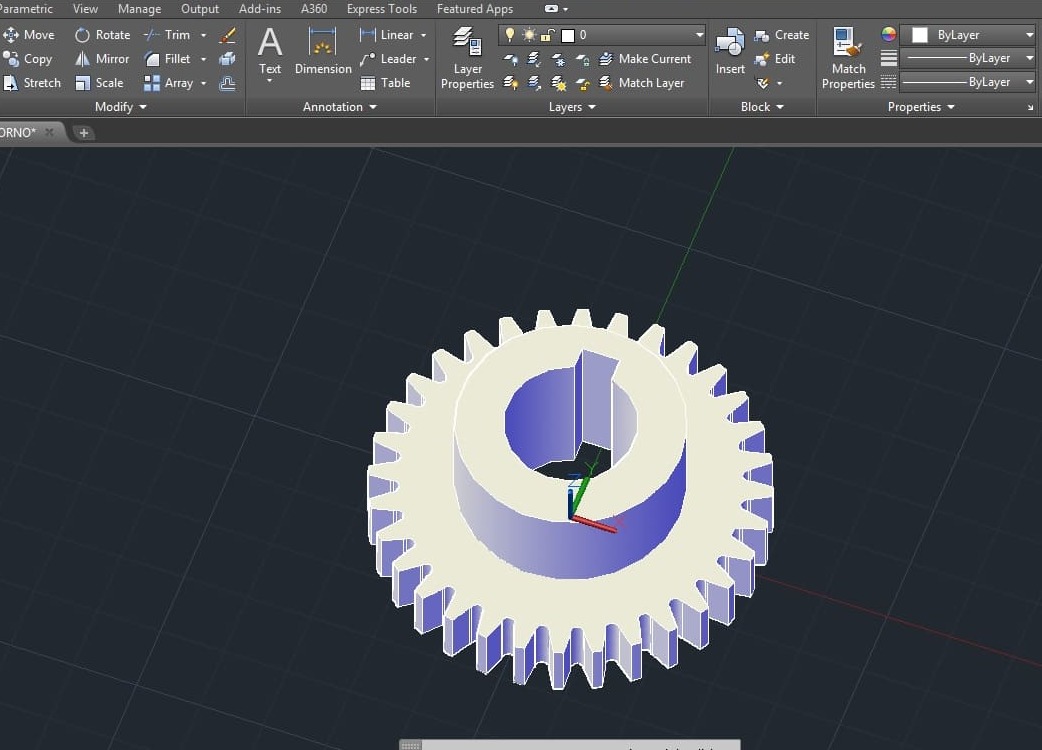Viewport: 1042px width, 750px height.
Task: Open the Linetype ByLayer dropdown
Action: pyautogui.click(x=967, y=82)
